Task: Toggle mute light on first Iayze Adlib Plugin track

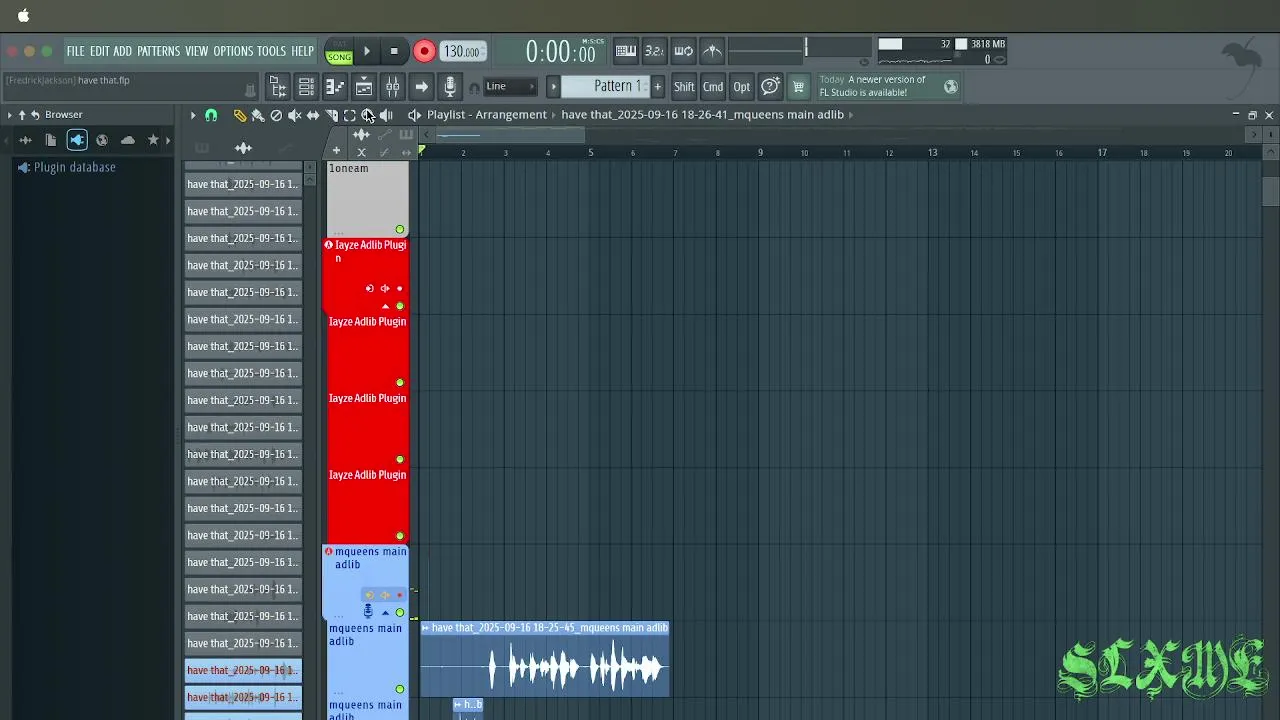Action: pos(400,306)
